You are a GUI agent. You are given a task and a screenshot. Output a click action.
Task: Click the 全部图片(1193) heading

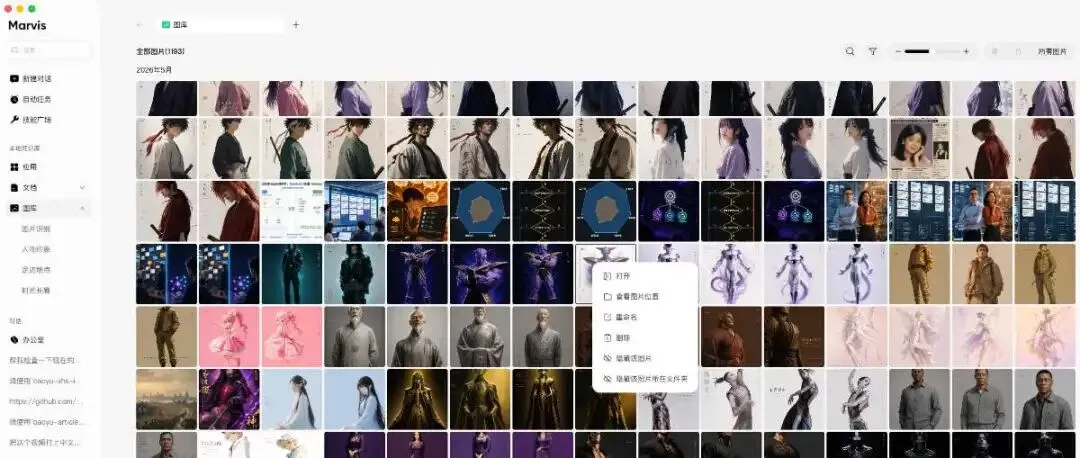tap(160, 52)
